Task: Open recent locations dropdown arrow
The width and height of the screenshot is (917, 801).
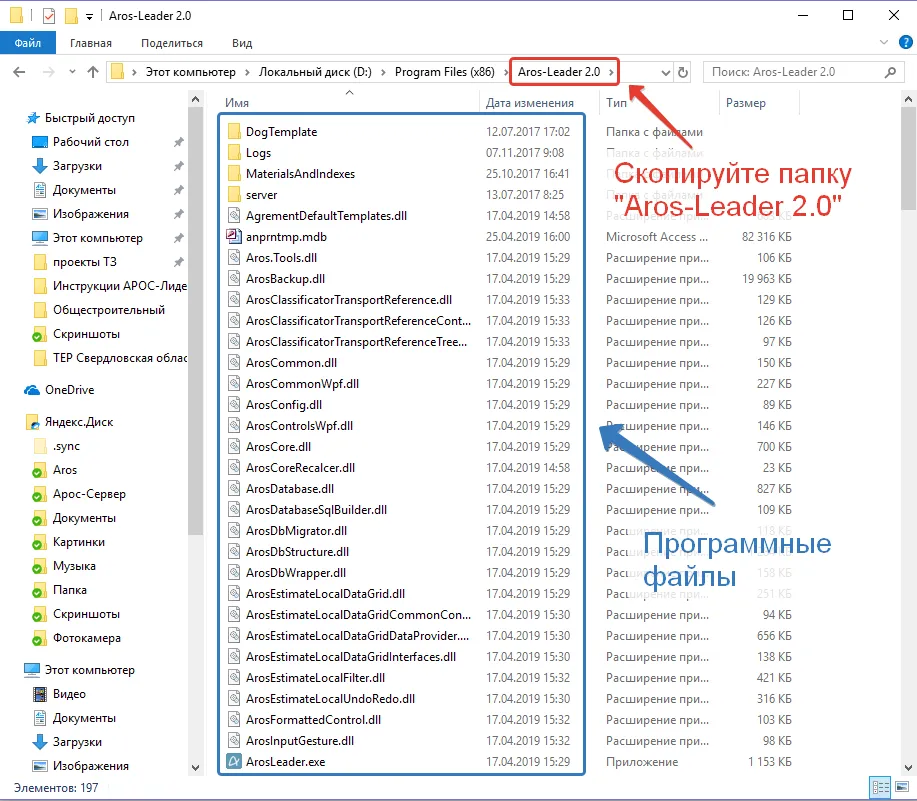Action: (x=72, y=72)
